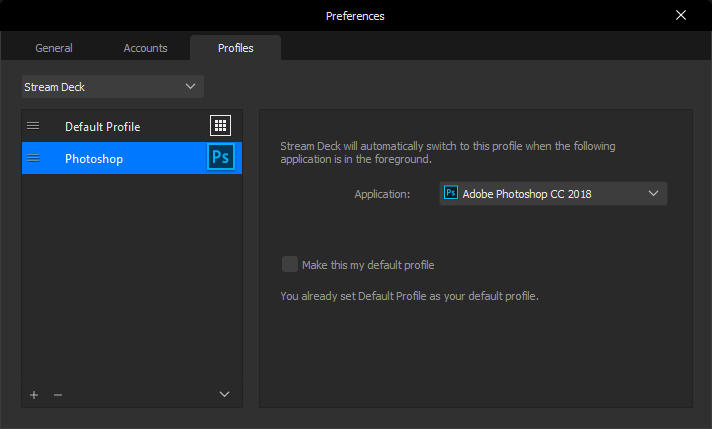This screenshot has height=429, width=712.
Task: Click the grid icon beside Default Profile
Action: [220, 126]
